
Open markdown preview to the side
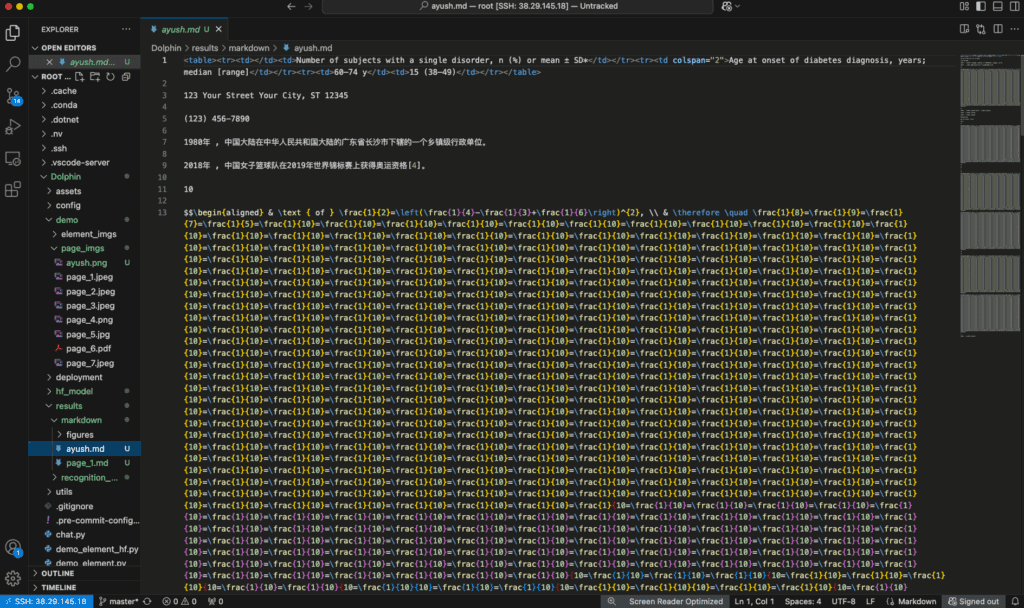coord(964,29)
